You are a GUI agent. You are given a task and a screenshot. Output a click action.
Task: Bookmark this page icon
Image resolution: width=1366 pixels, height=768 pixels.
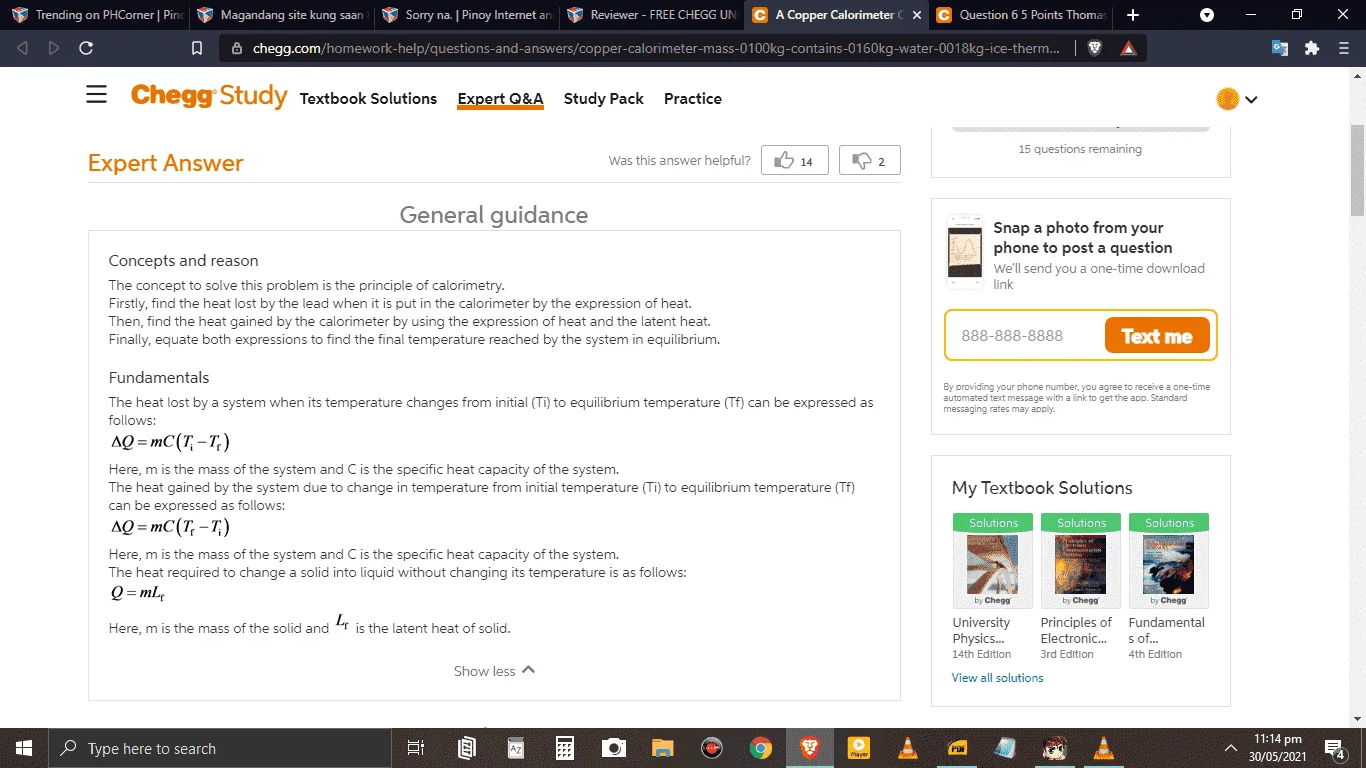point(197,48)
